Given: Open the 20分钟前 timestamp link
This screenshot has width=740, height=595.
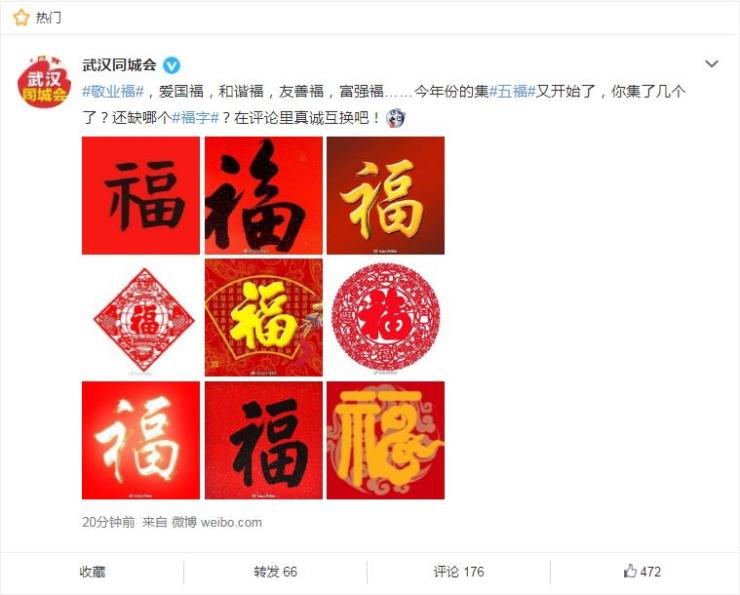Looking at the screenshot, I should point(109,522).
